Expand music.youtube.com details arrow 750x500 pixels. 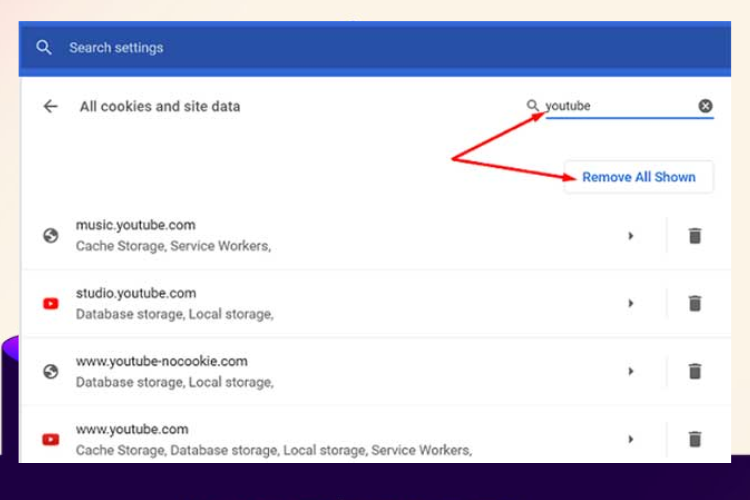630,235
